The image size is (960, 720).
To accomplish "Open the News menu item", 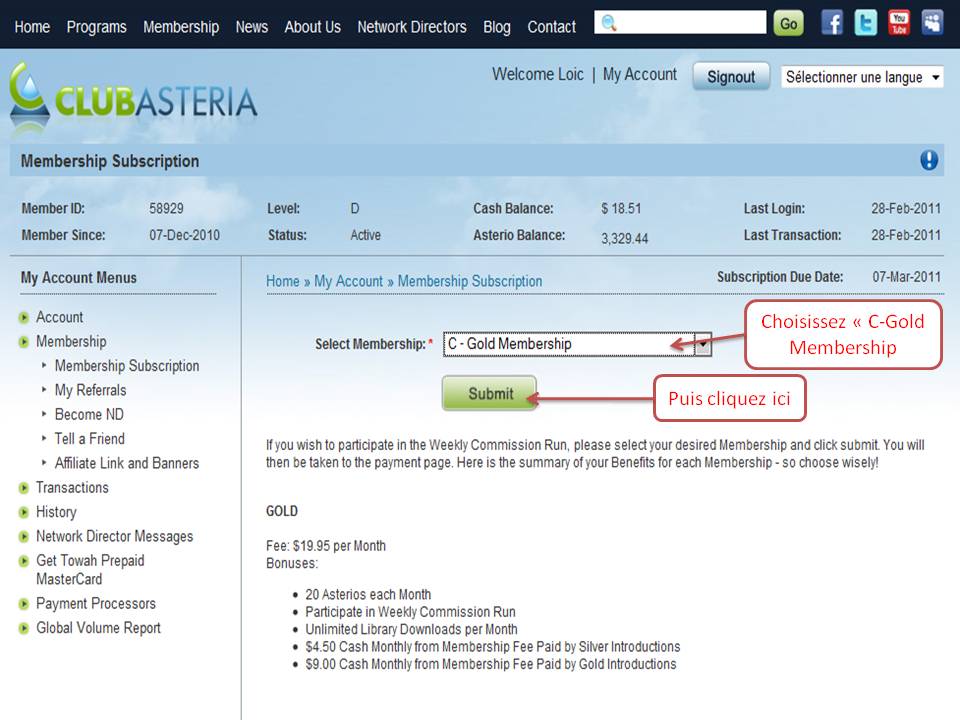I will [x=252, y=27].
